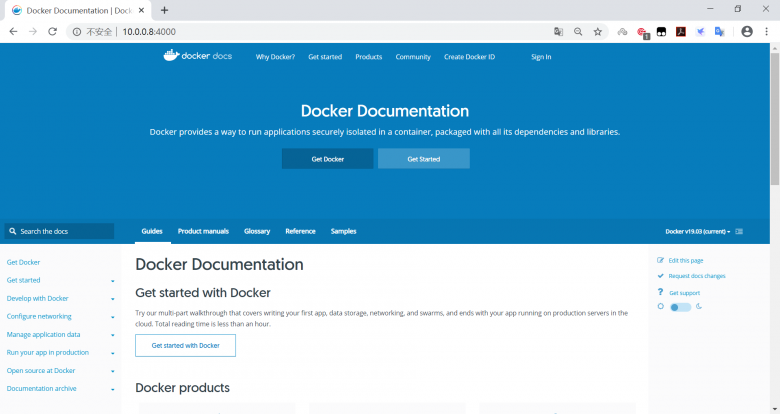Screen dimensions: 780x414
Task: Open Configure networking sidebar item
Action: 39,316
